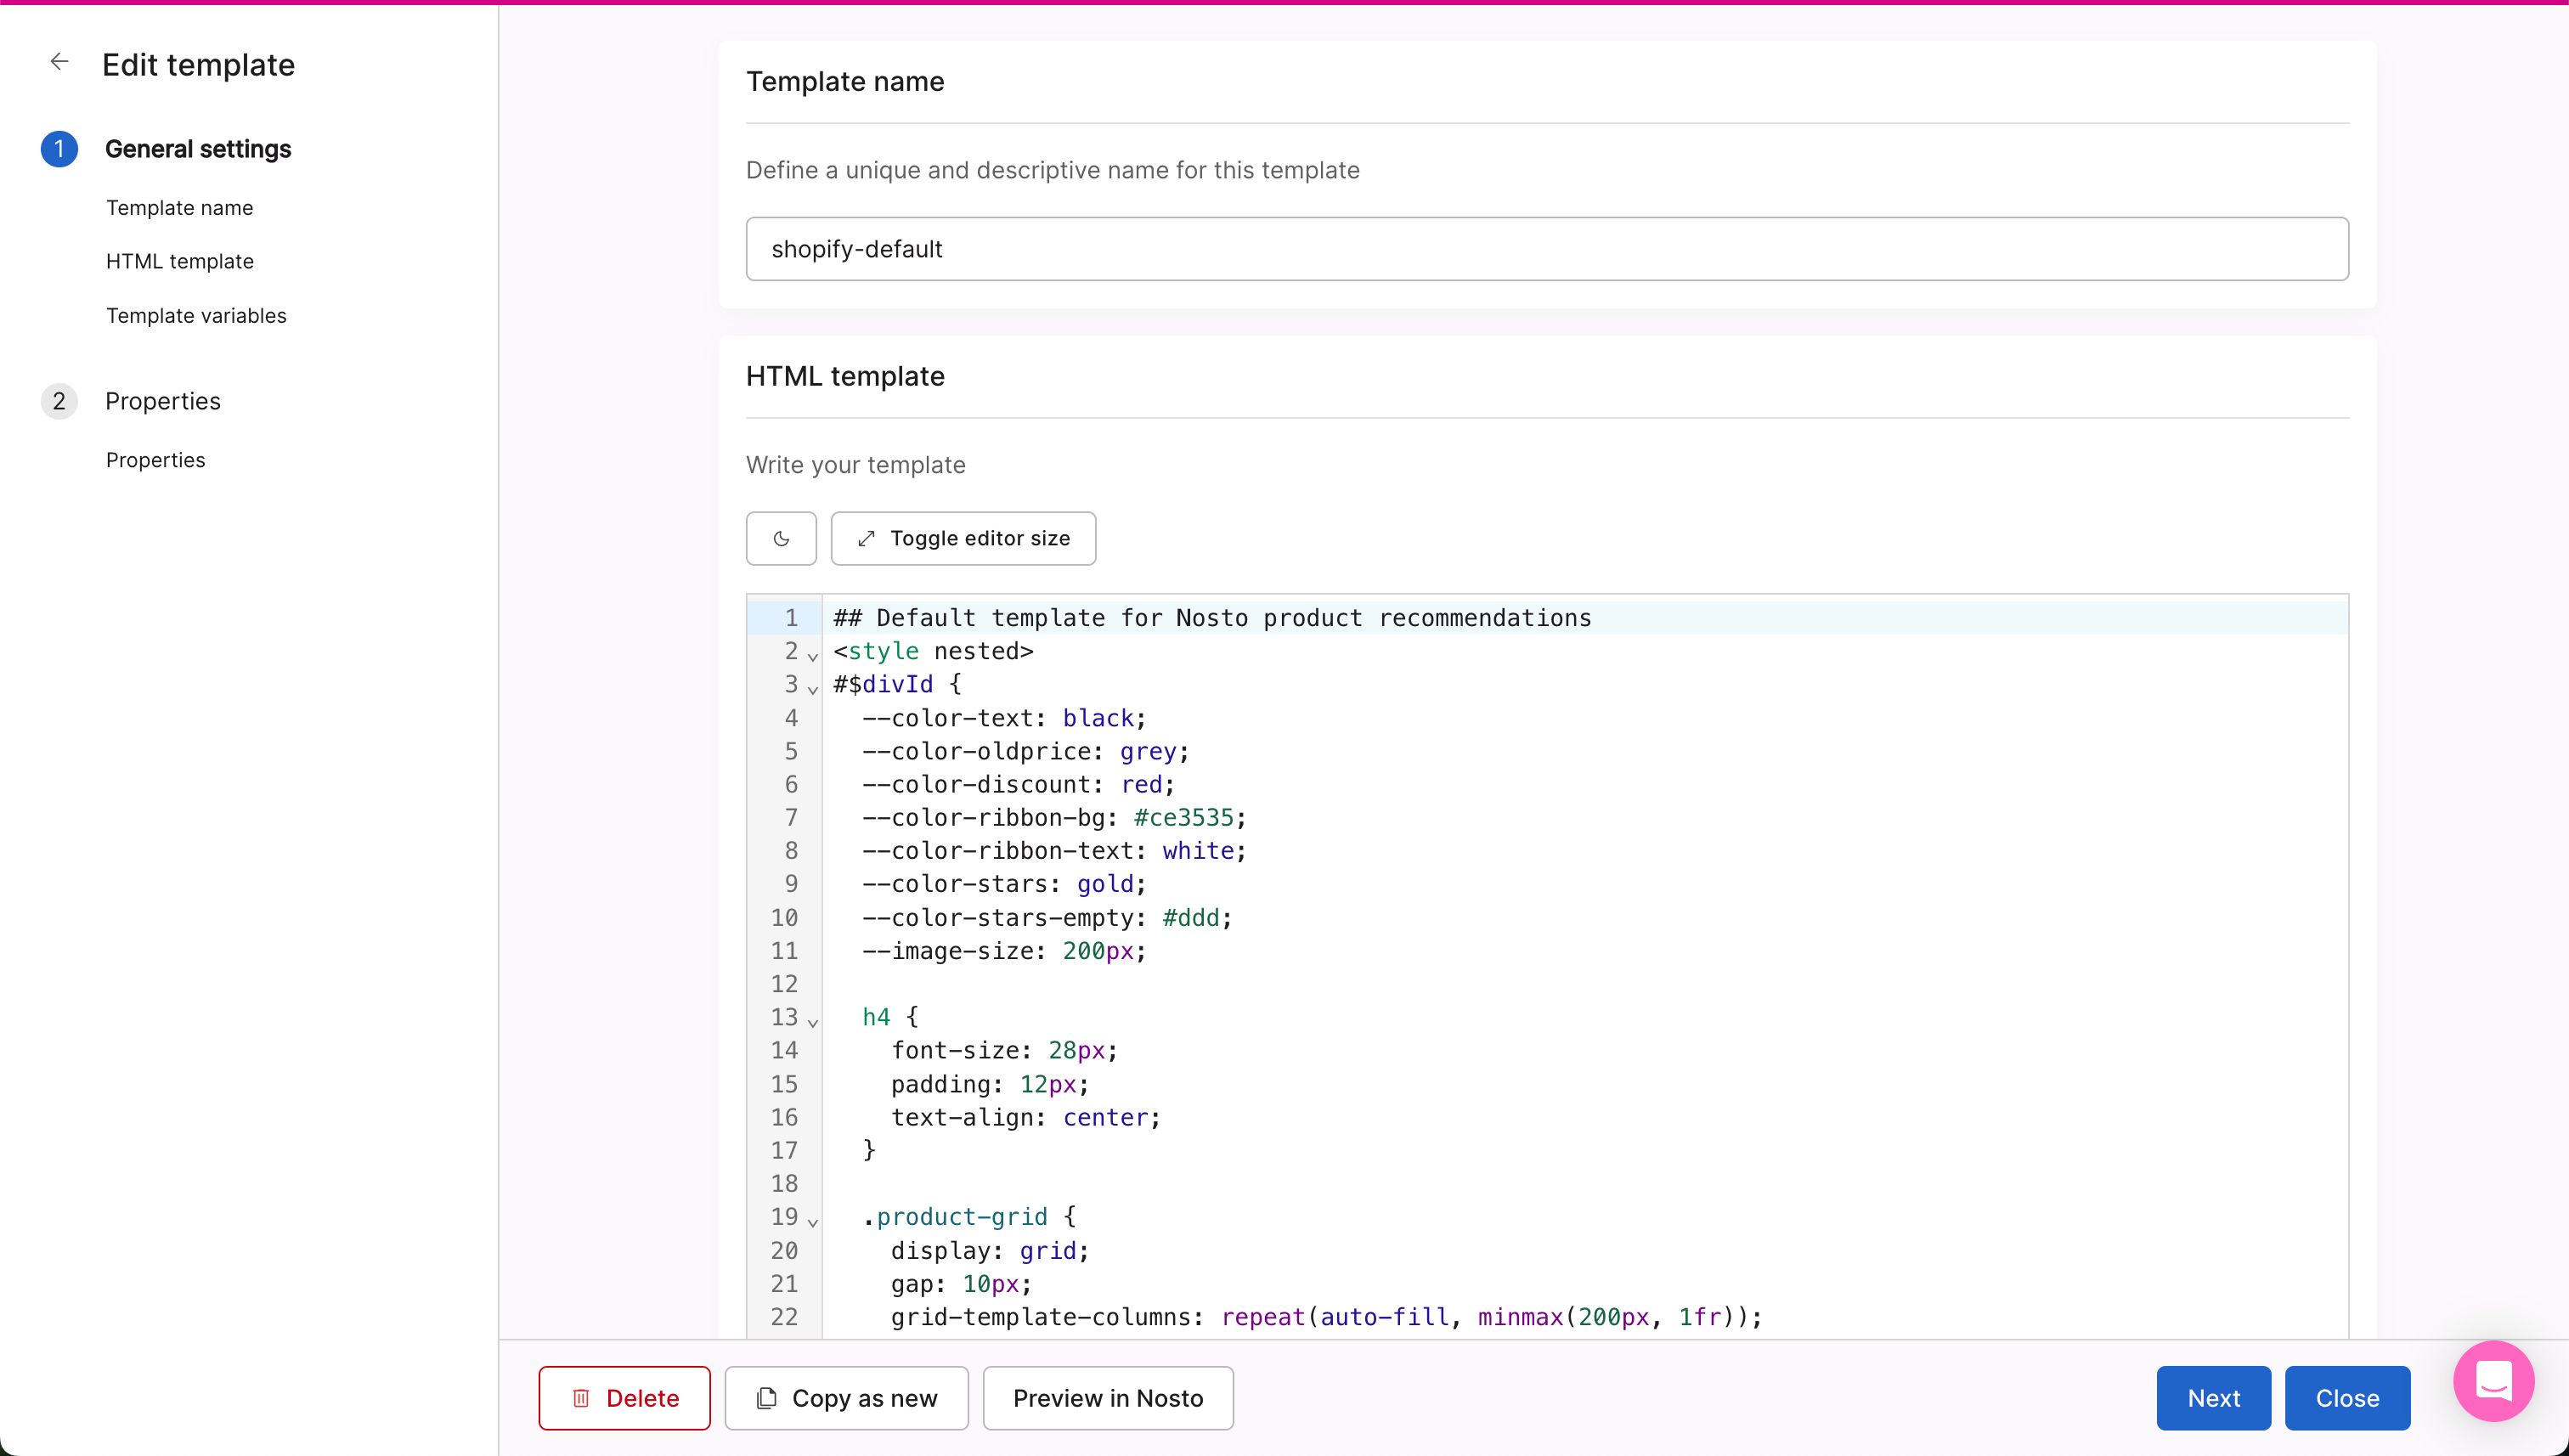Viewport: 2569px width, 1456px height.
Task: Select the Template name sidebar link
Action: (x=180, y=208)
